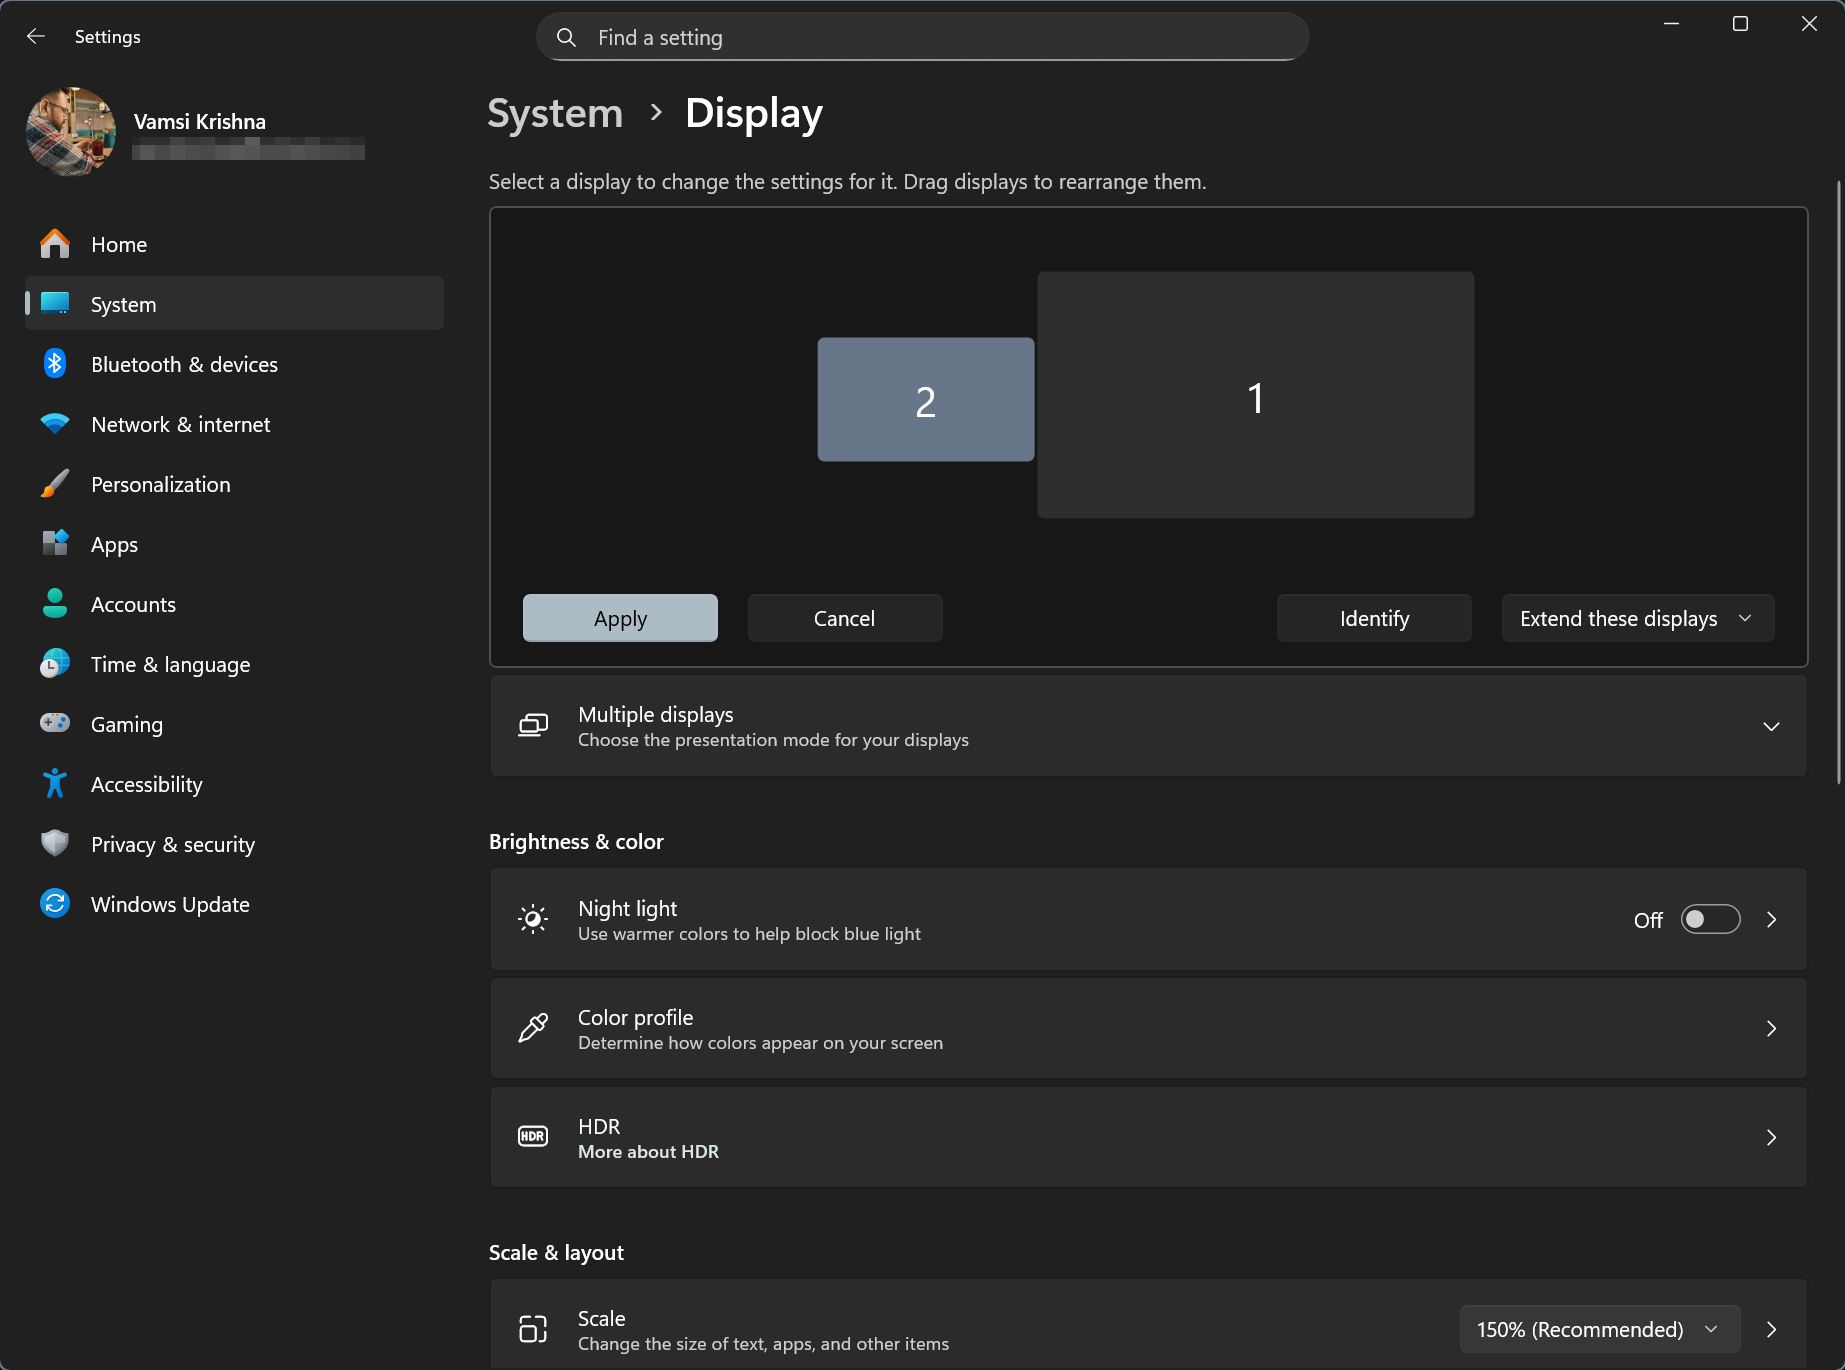Open Gaming section
The width and height of the screenshot is (1845, 1370).
(x=234, y=724)
